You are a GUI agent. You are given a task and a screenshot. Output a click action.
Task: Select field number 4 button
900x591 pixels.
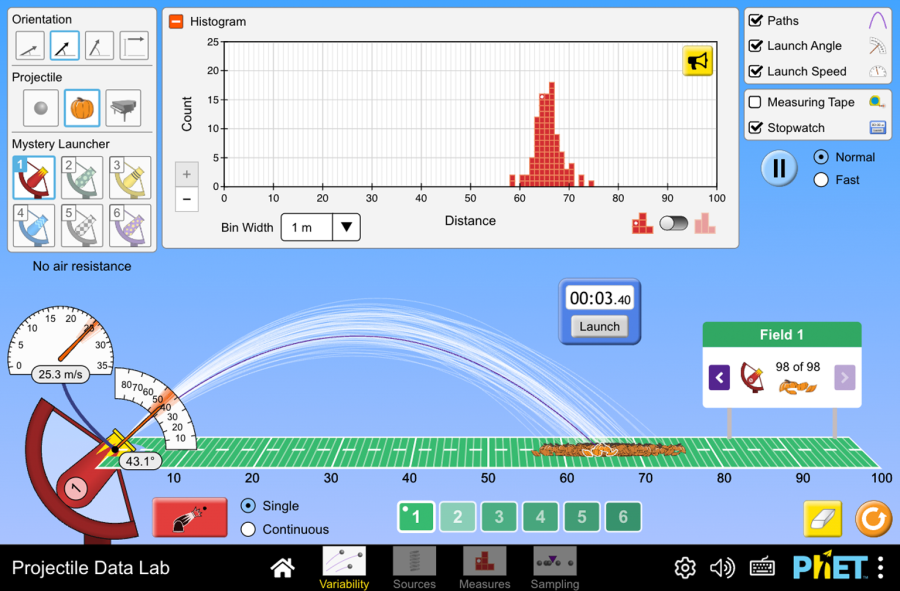coord(540,517)
